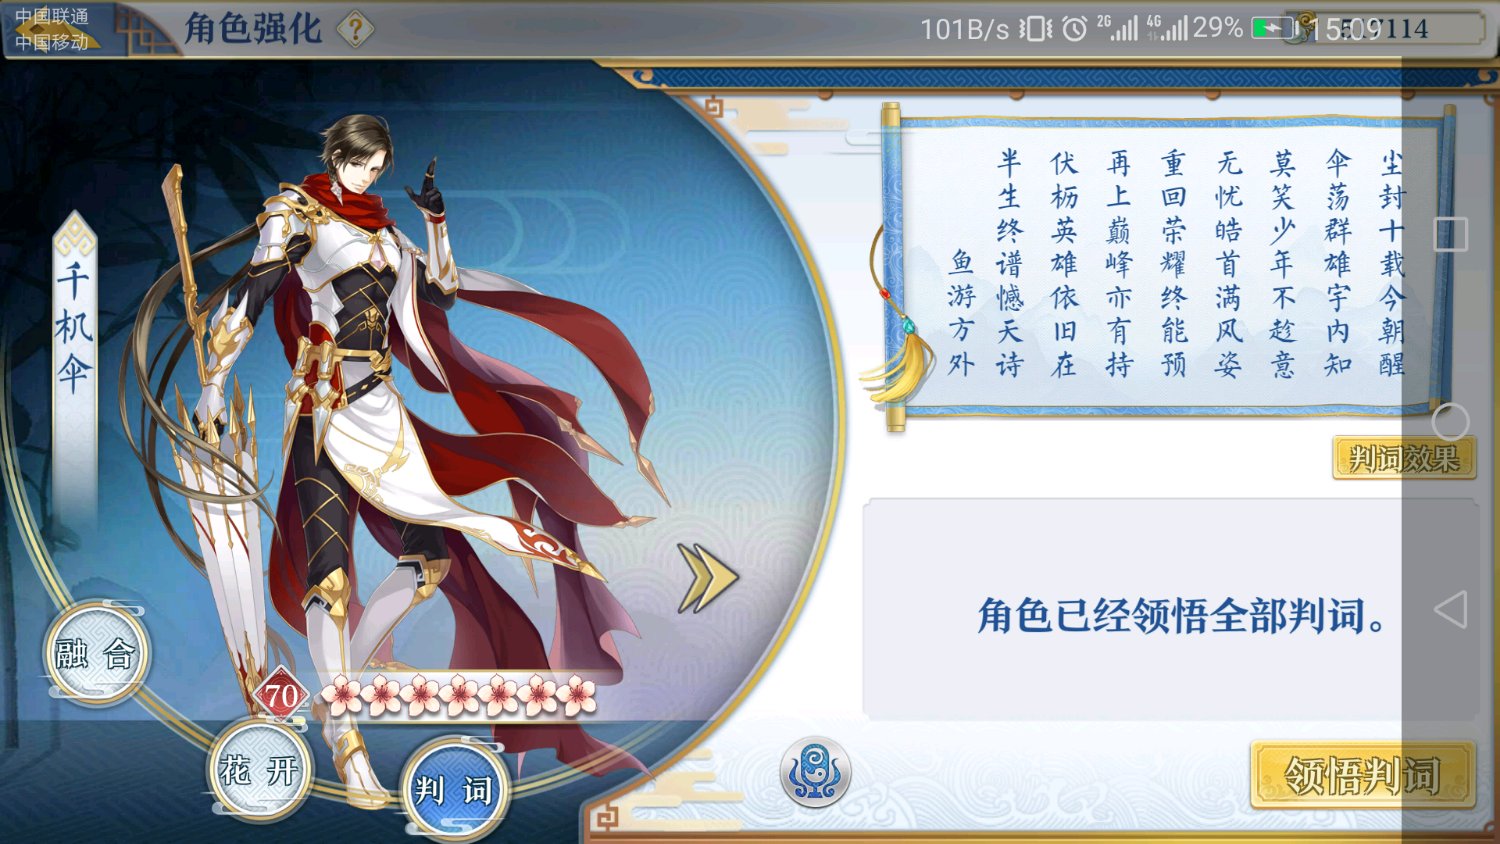Select the 千机伞 character name banner
The image size is (1500, 844).
pyautogui.click(x=74, y=330)
